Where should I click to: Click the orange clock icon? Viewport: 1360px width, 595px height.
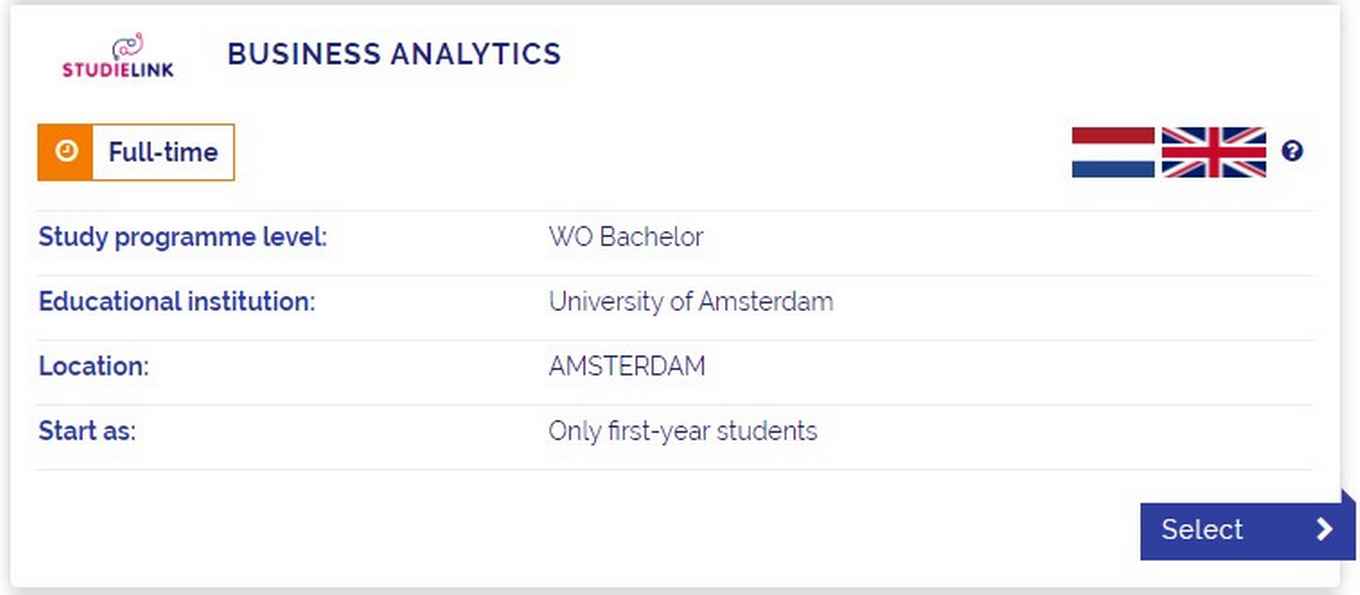65,152
